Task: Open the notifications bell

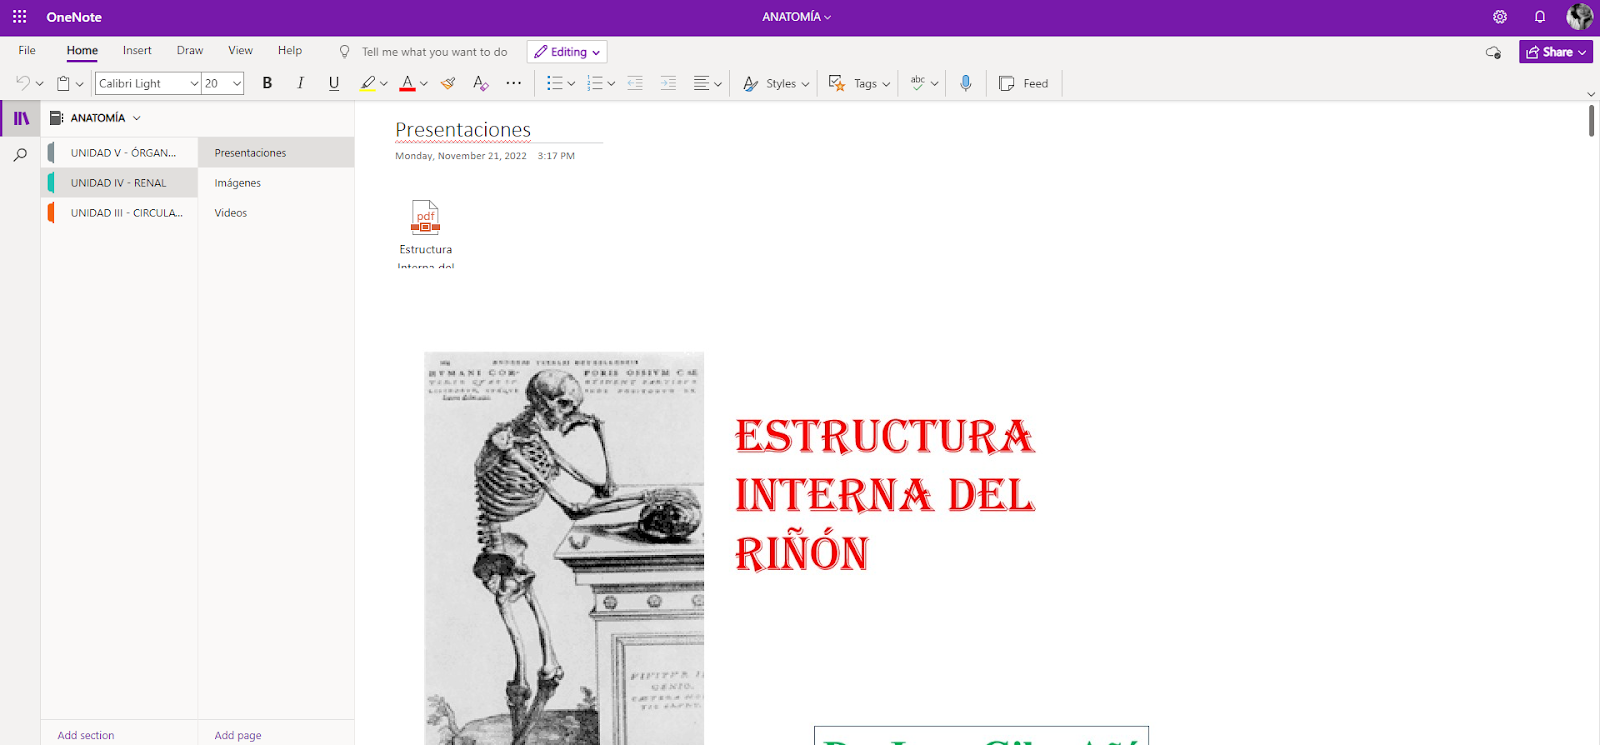Action: pyautogui.click(x=1540, y=17)
